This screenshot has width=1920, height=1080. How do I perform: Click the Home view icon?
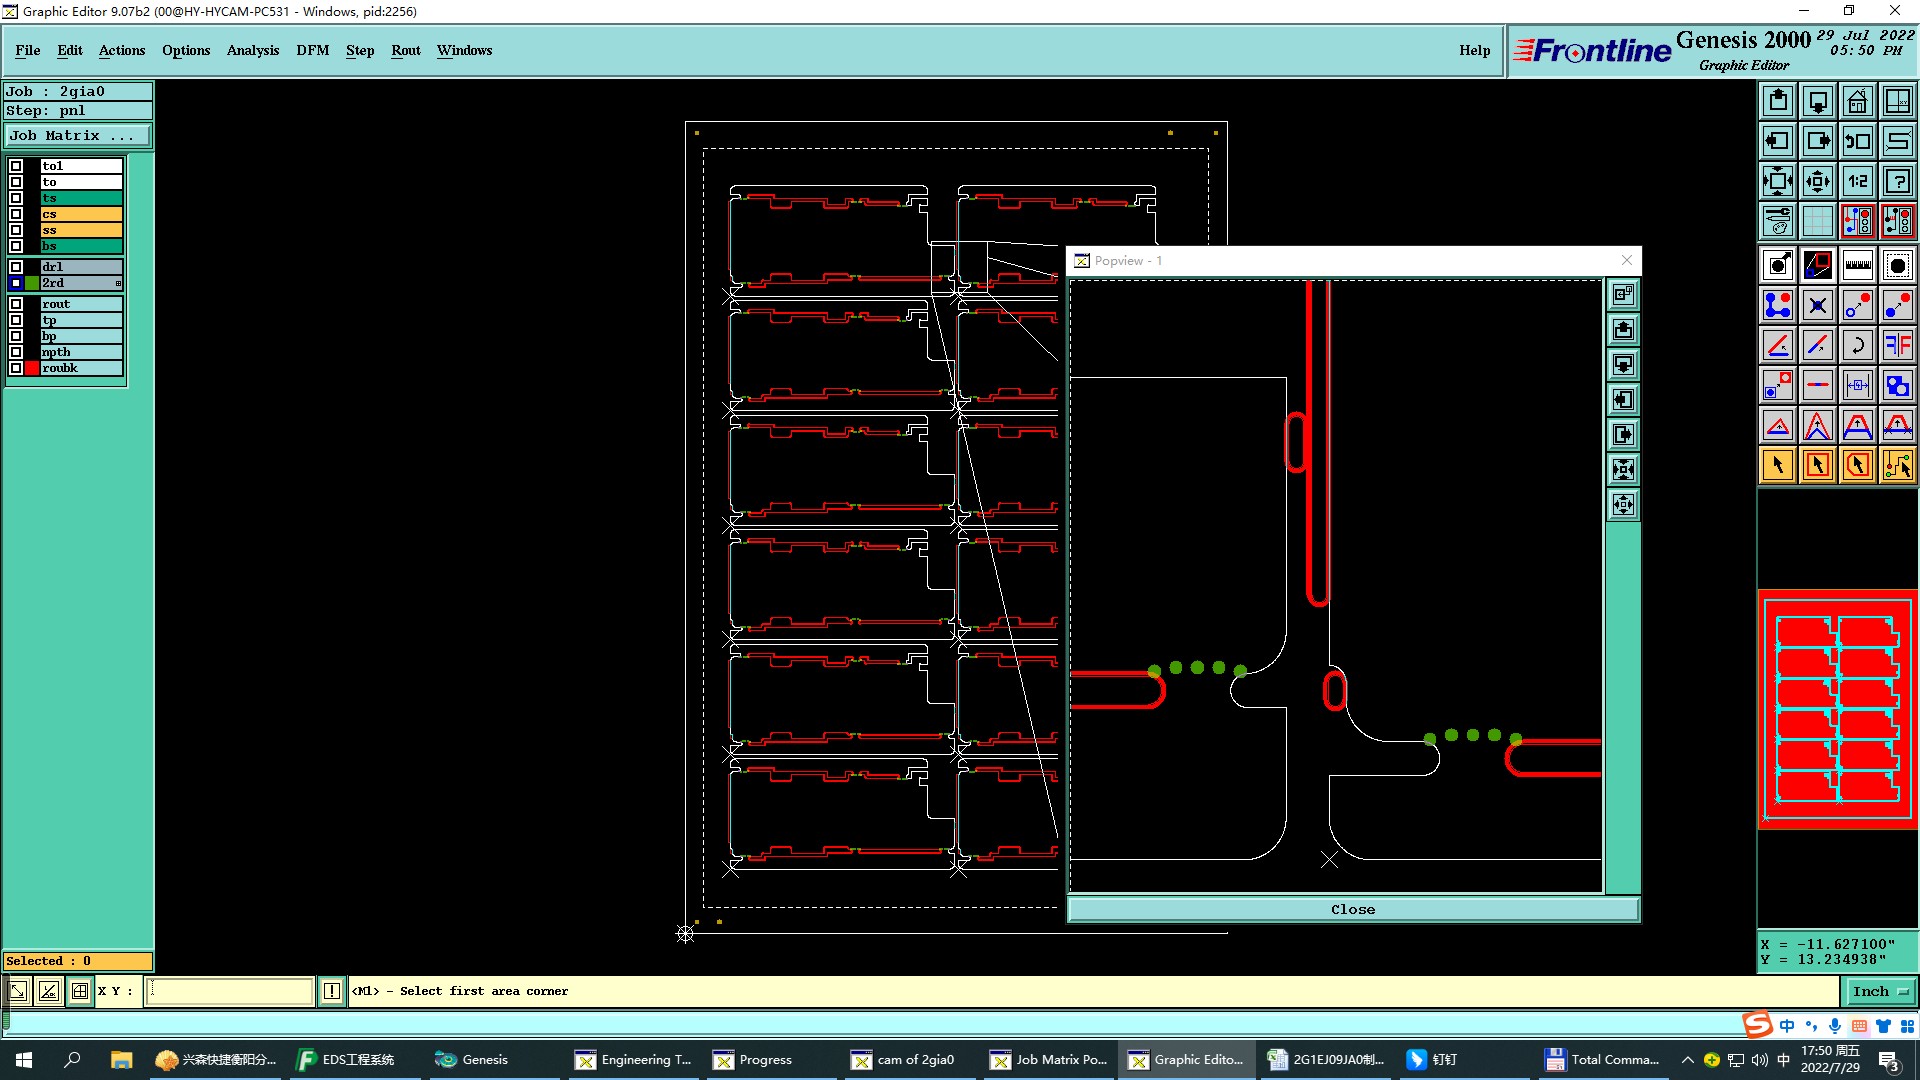(1857, 101)
